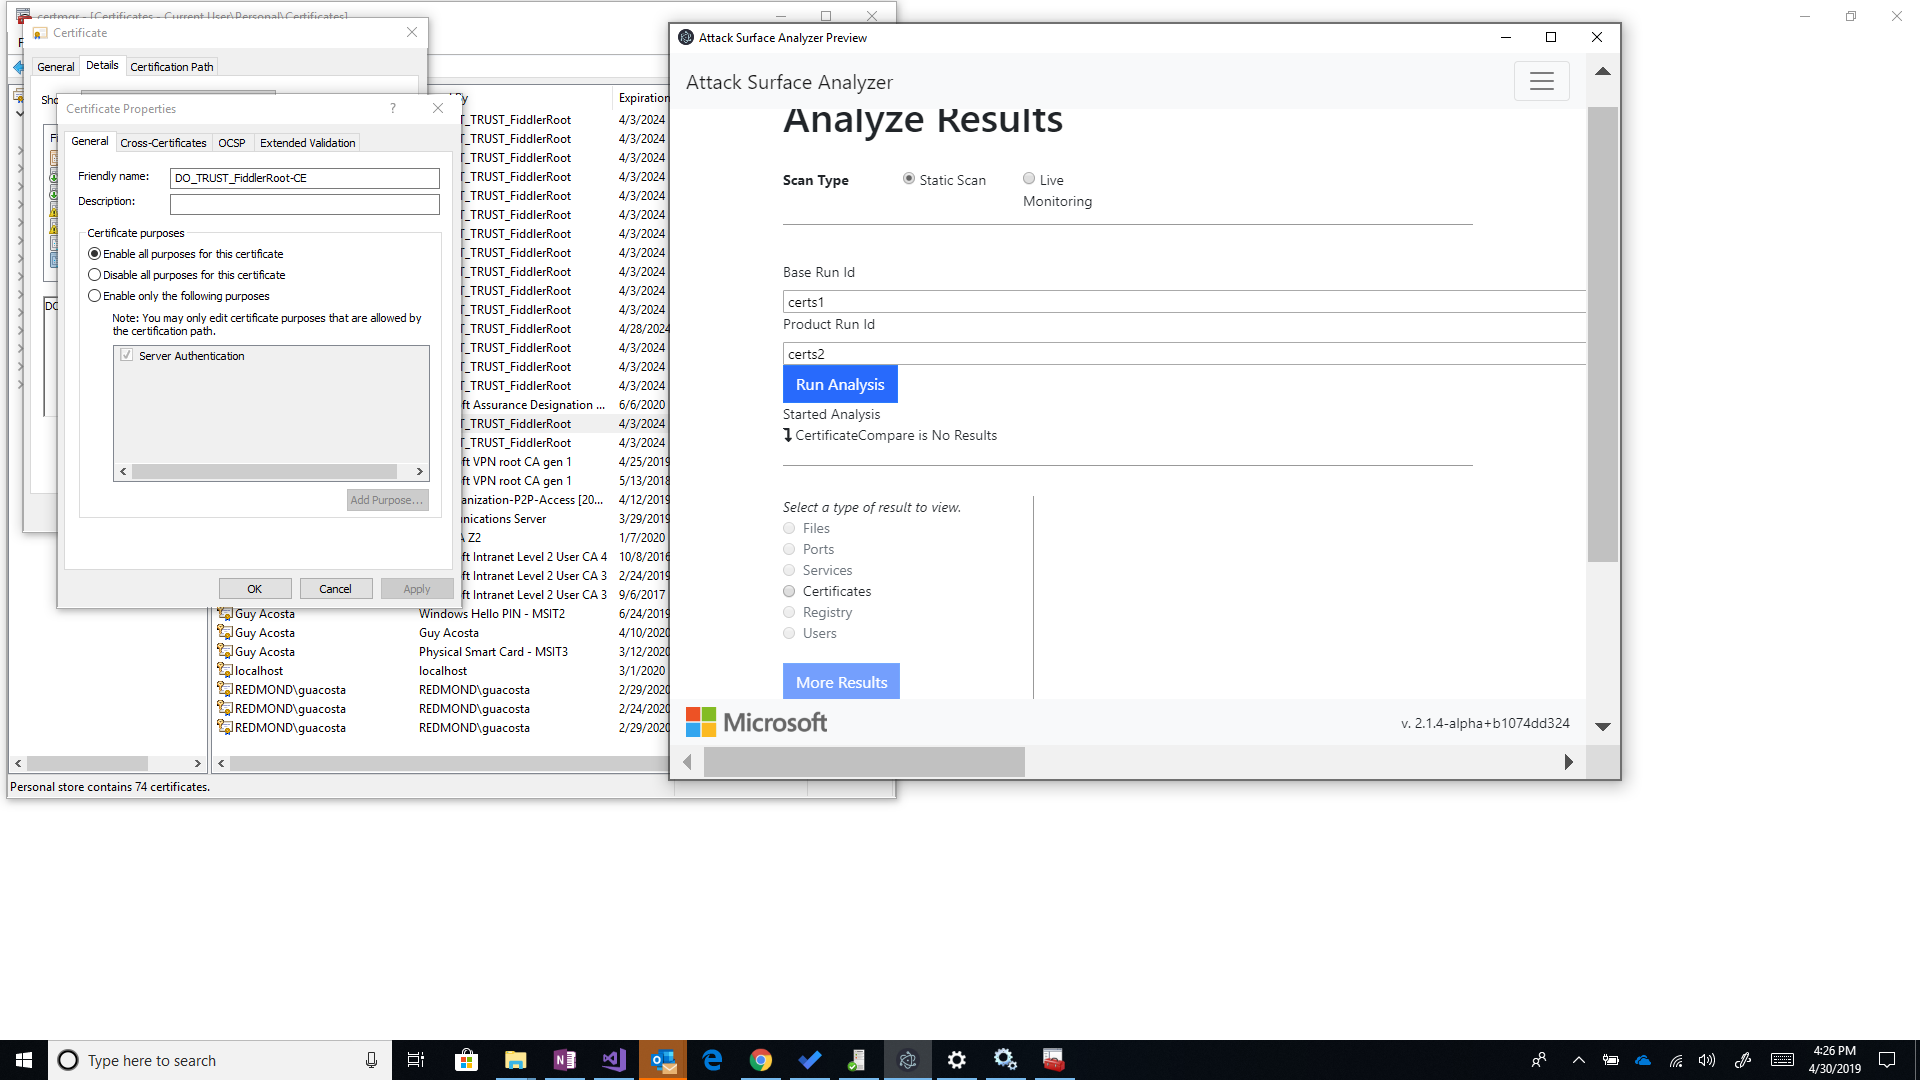Choose the Registry result type
Screen dimensions: 1920x1080
pyautogui.click(x=789, y=613)
